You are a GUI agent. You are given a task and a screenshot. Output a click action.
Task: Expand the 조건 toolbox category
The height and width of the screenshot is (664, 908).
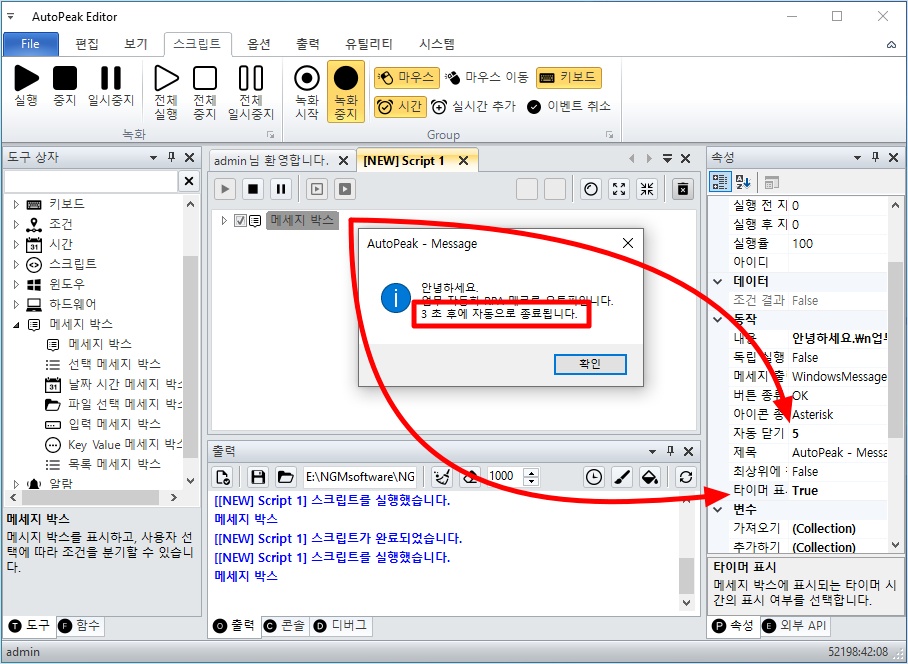[16, 224]
